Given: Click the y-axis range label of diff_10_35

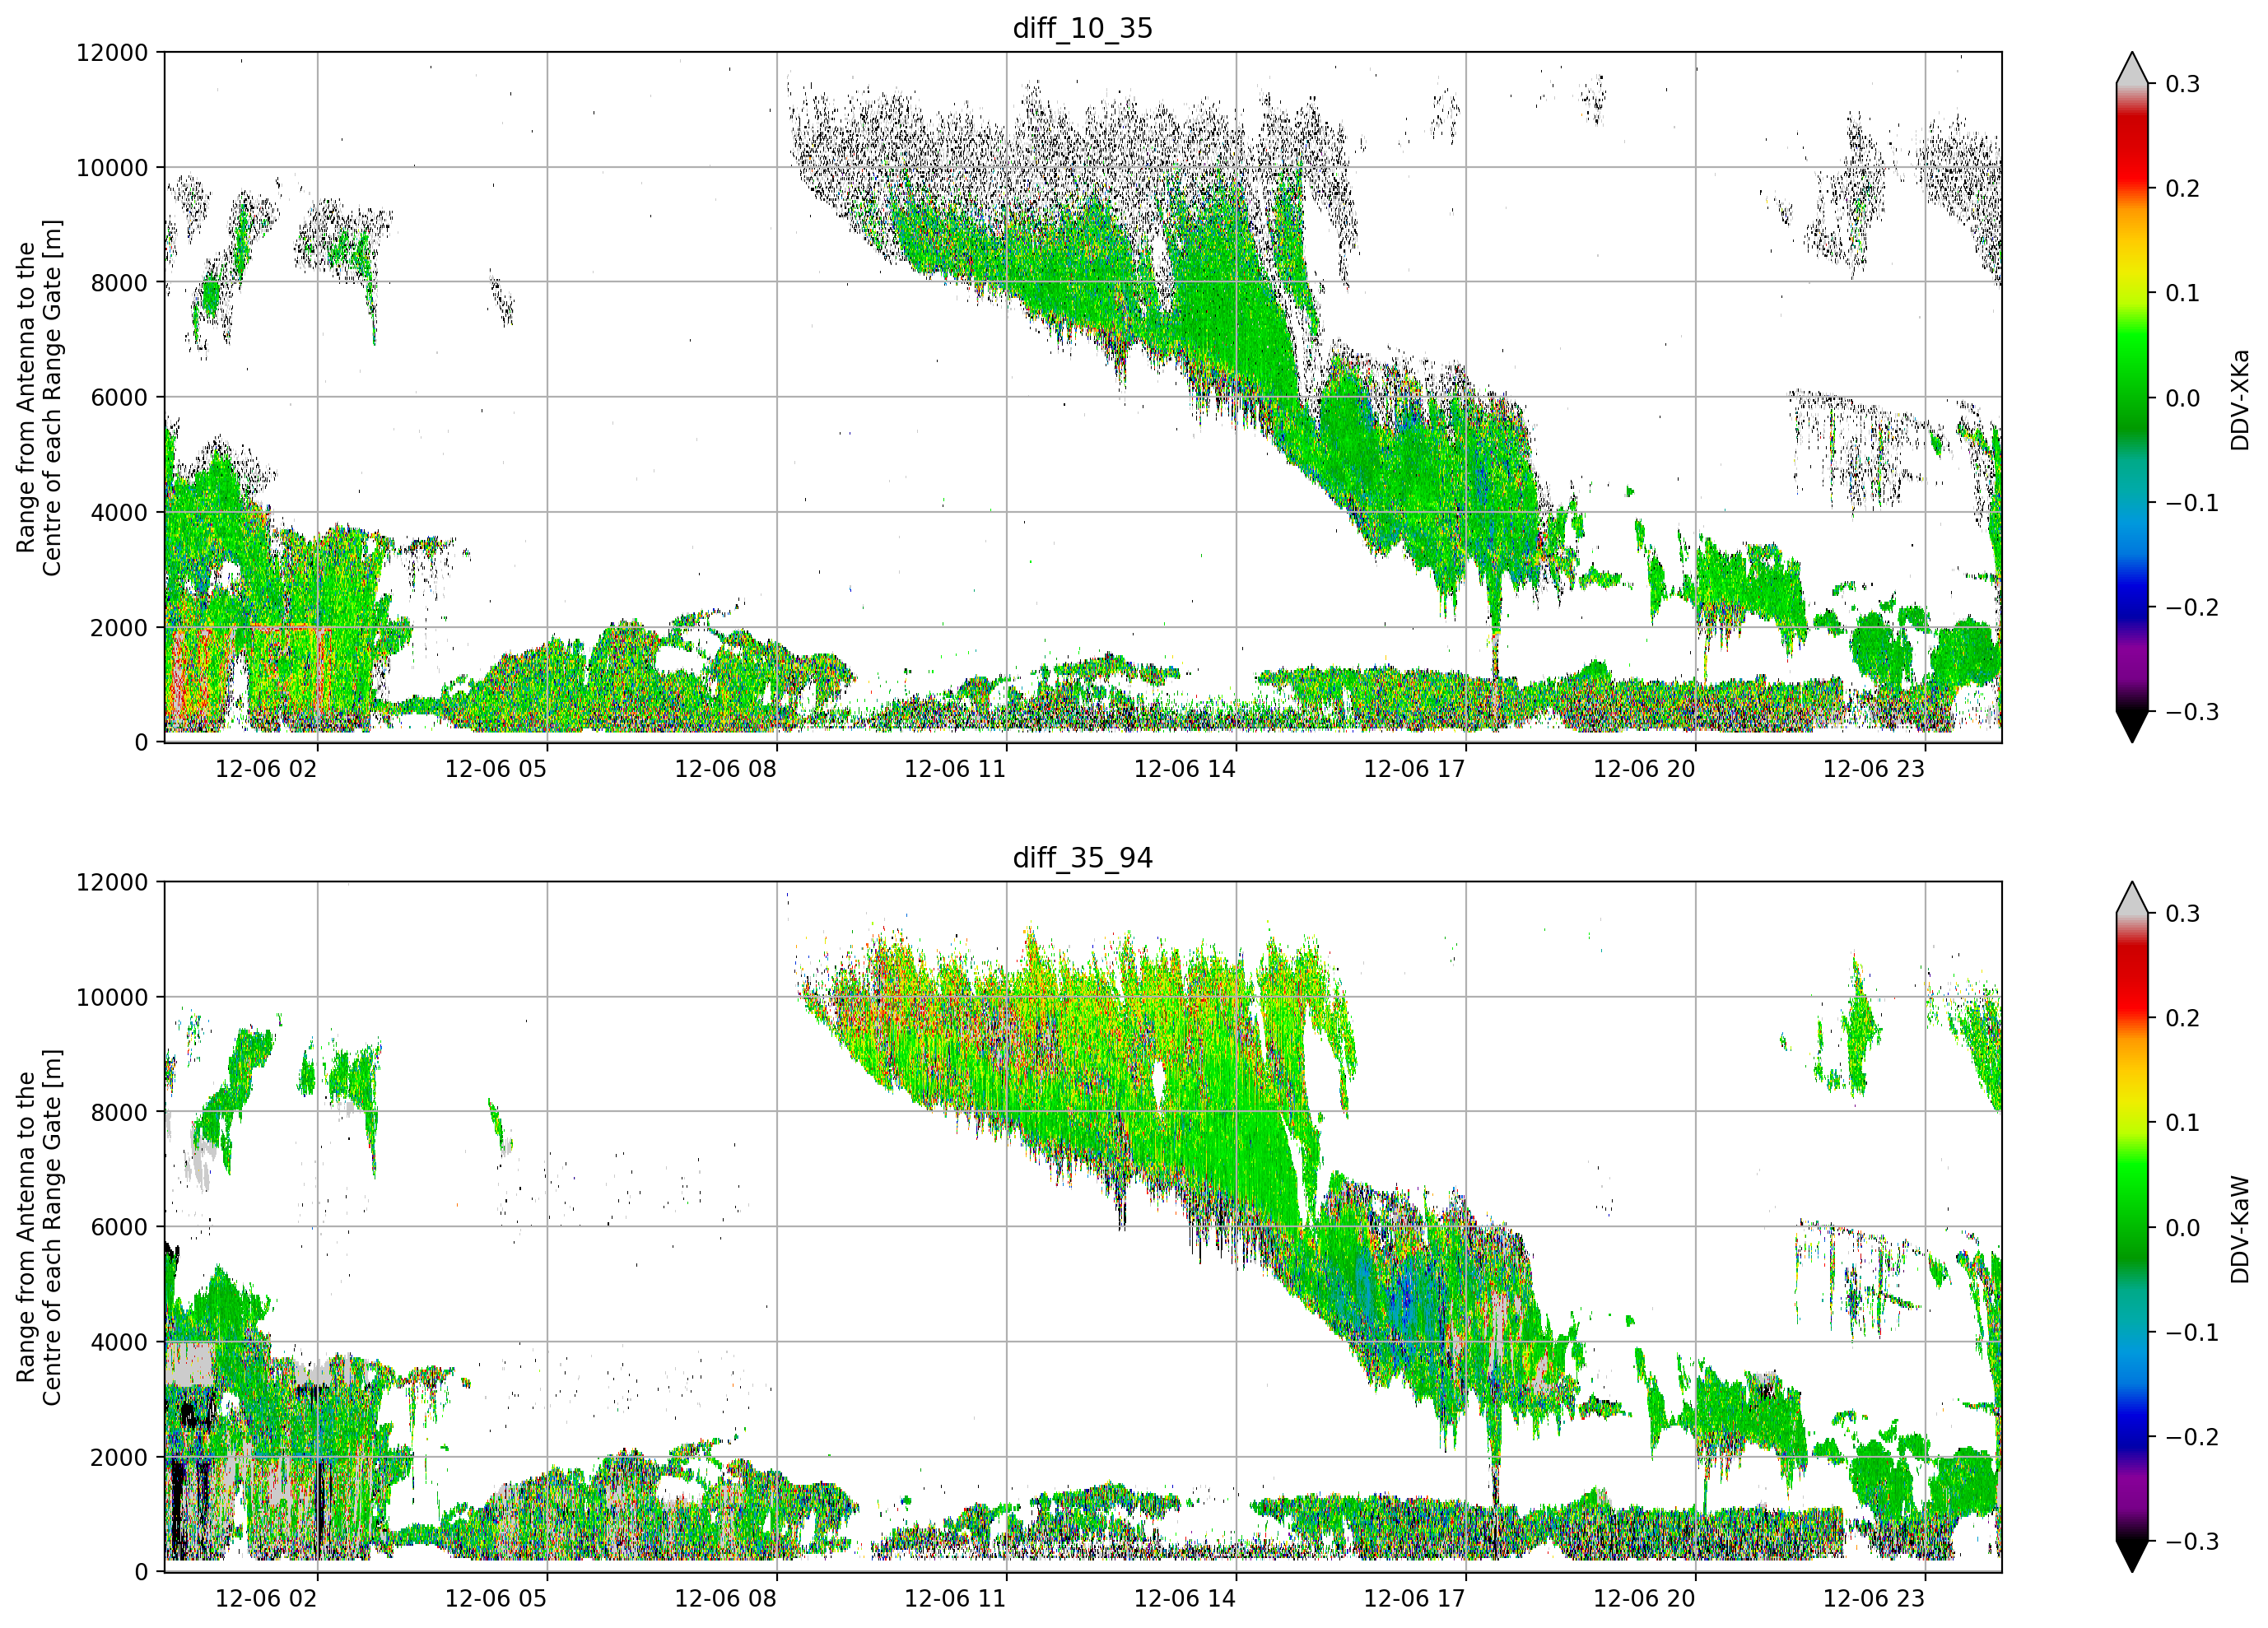Looking at the screenshot, I should 39,397.
